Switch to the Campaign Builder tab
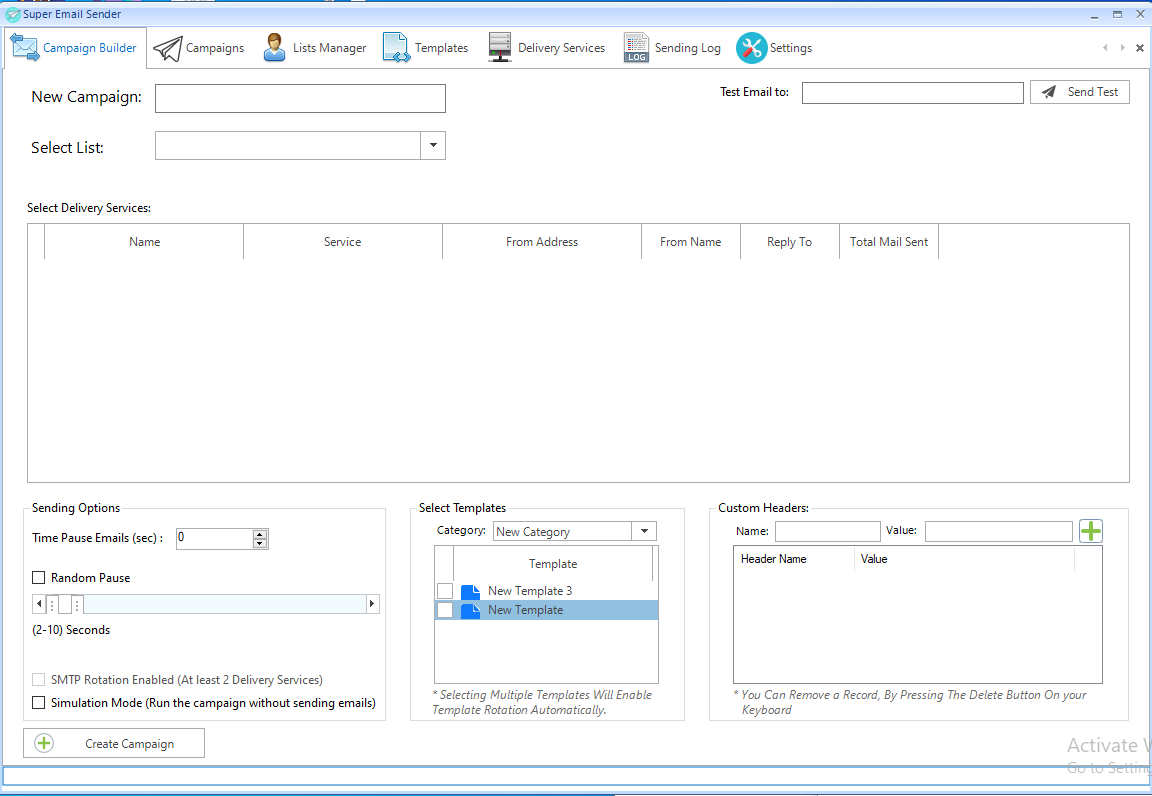Viewport: 1152px width, 796px height. (76, 48)
